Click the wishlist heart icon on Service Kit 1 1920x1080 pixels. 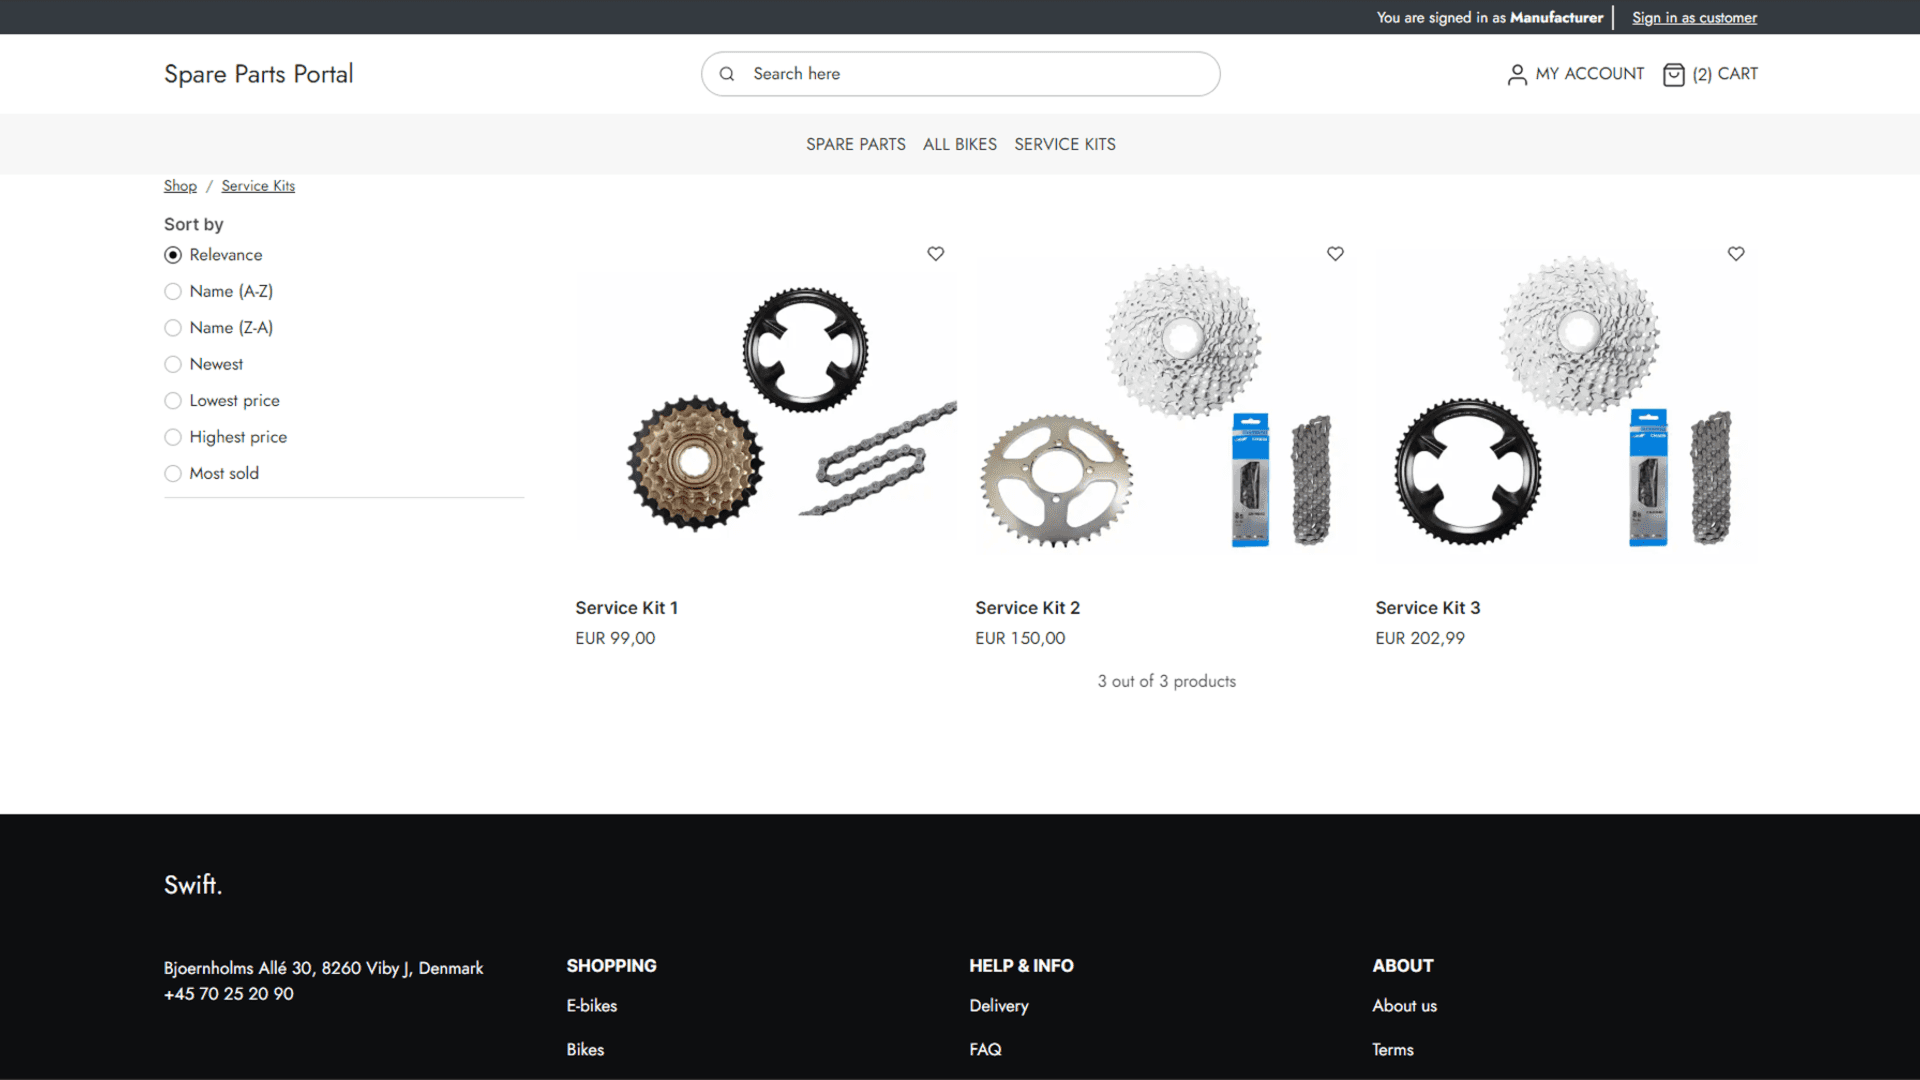pyautogui.click(x=935, y=253)
